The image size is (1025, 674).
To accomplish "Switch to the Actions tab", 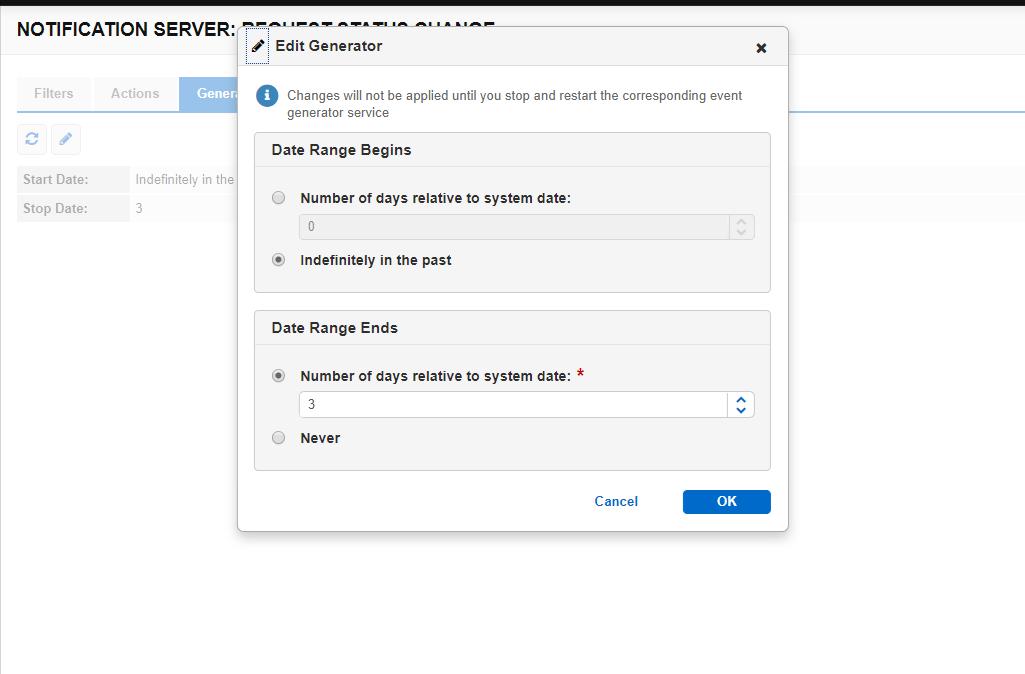I will pyautogui.click(x=134, y=93).
